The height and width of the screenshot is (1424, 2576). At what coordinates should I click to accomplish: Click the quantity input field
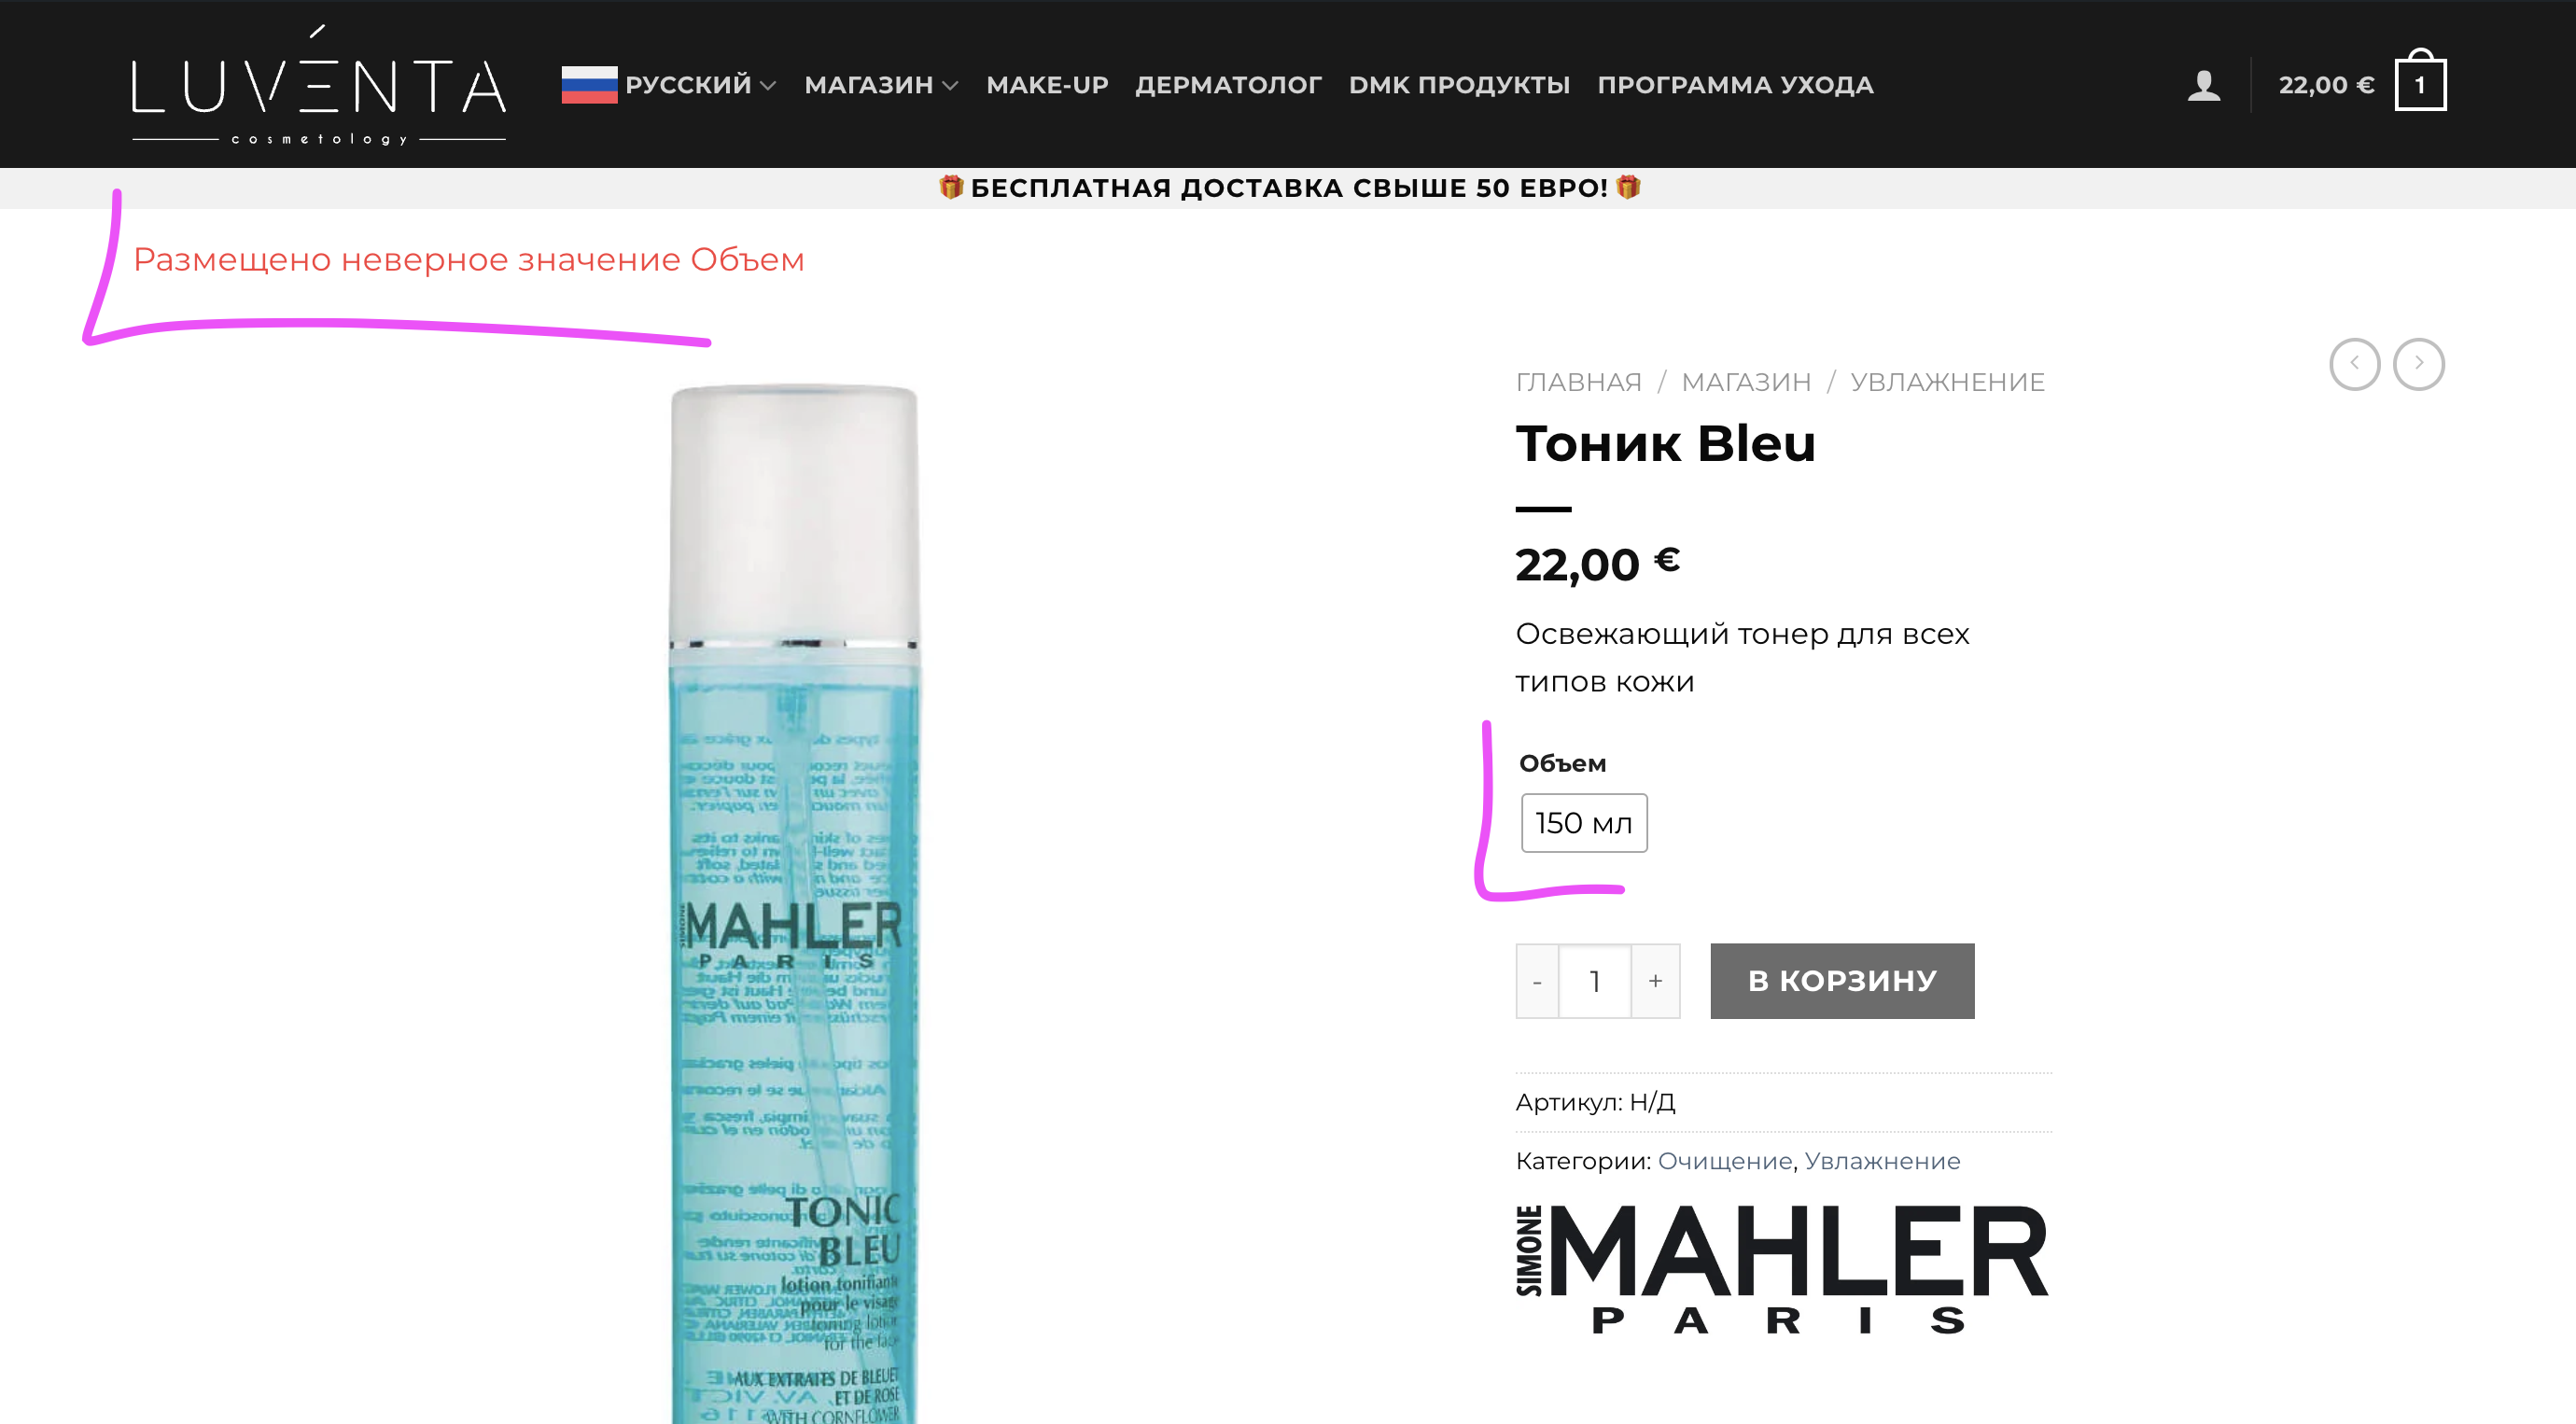(1595, 981)
